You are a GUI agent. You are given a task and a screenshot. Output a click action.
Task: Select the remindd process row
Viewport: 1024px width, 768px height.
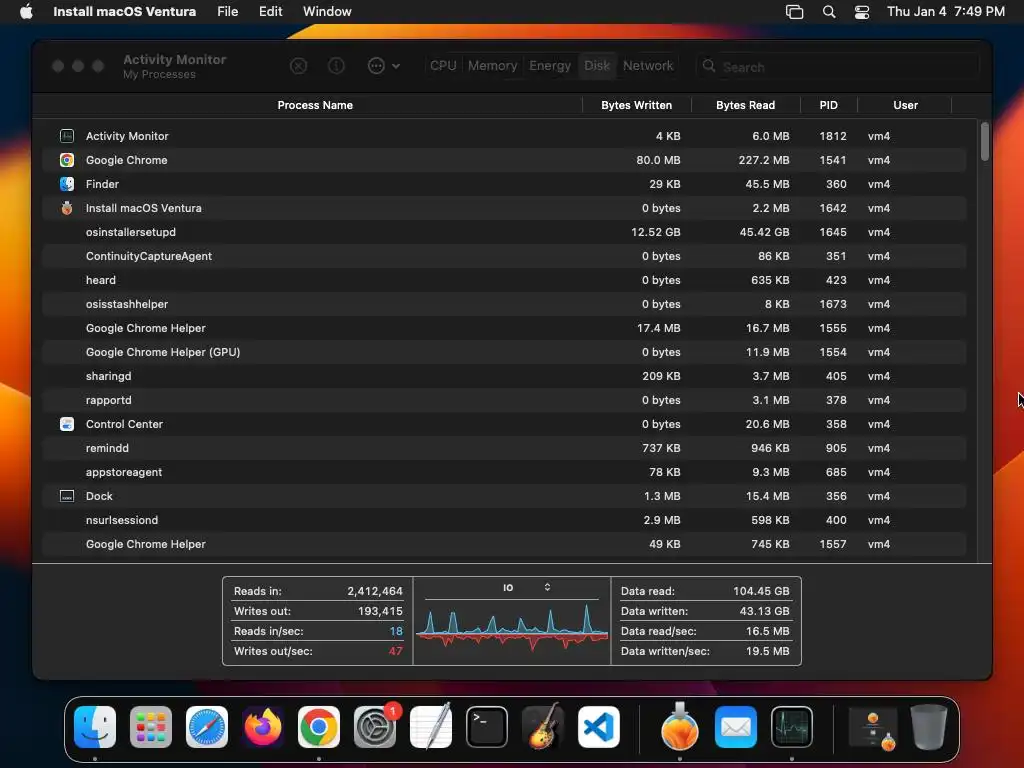[504, 448]
